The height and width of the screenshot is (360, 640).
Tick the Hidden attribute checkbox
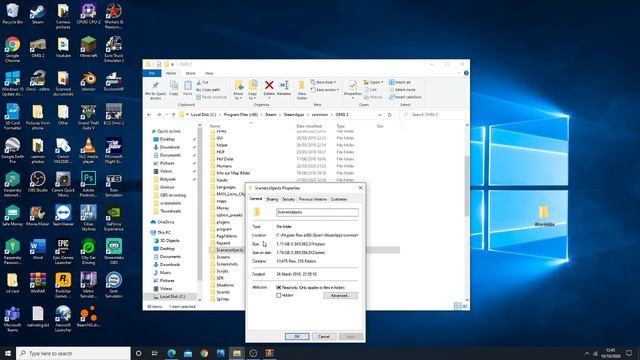279,295
